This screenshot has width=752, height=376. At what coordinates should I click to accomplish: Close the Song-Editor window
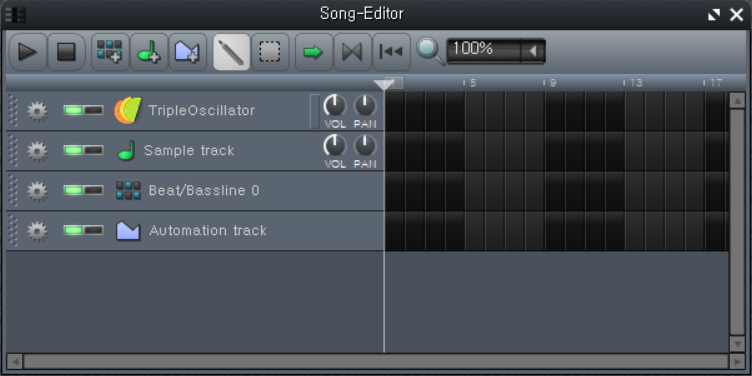[x=737, y=15]
